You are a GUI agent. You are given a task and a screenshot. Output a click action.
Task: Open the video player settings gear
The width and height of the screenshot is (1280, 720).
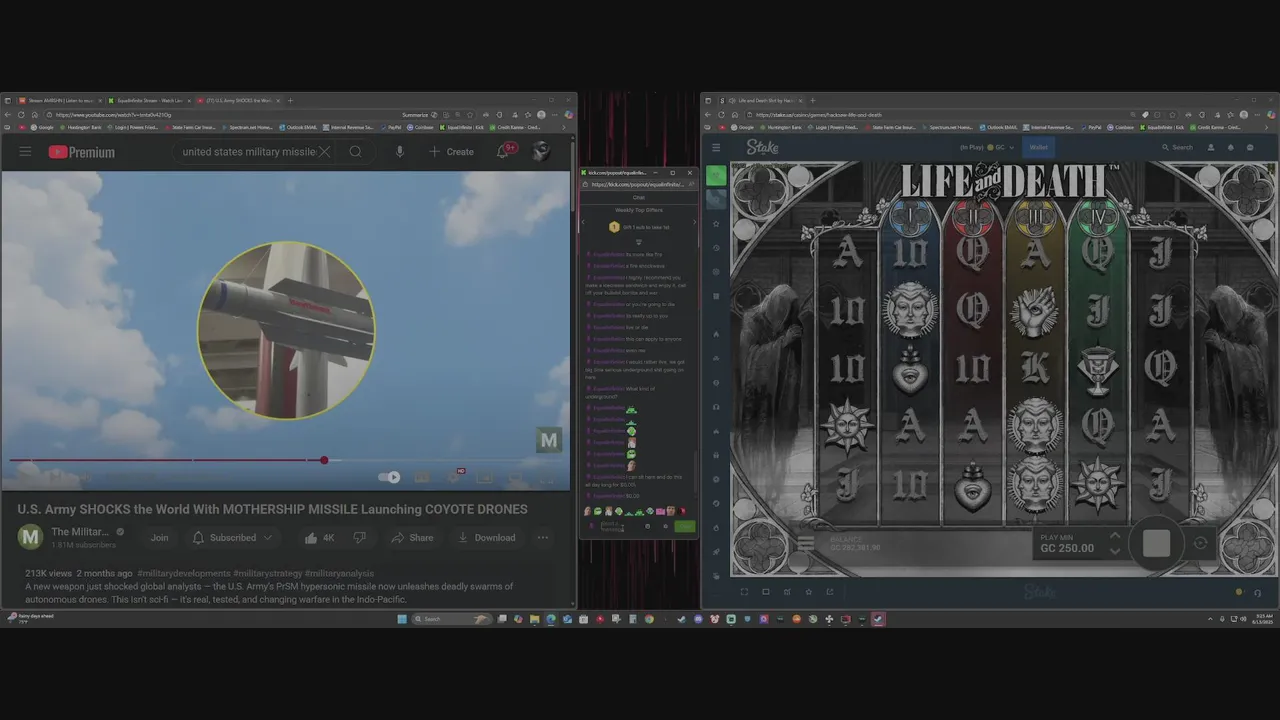(x=453, y=477)
